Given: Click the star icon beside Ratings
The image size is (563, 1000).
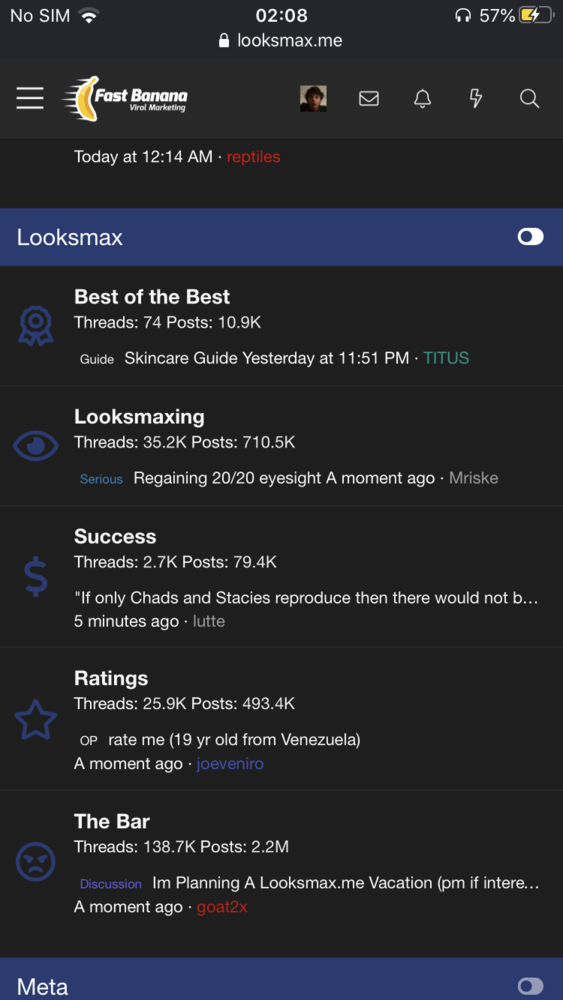Looking at the screenshot, I should pyautogui.click(x=36, y=719).
